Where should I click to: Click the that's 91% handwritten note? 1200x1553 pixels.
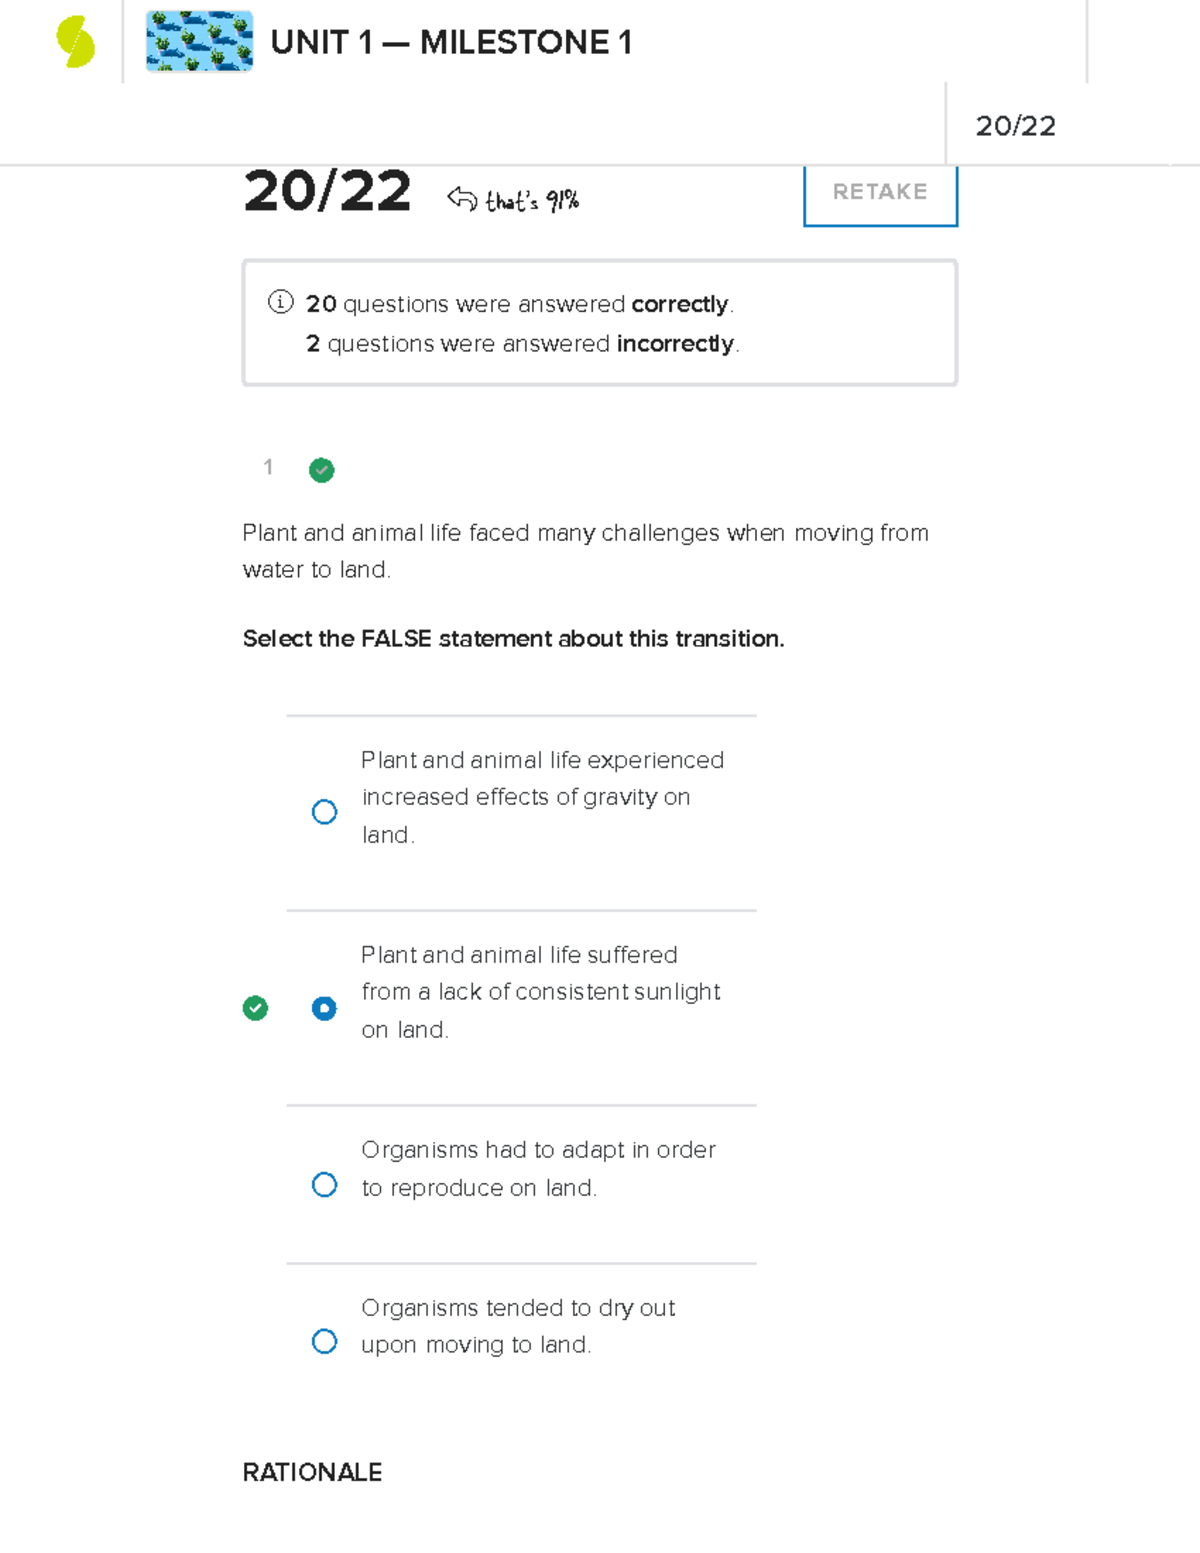click(x=532, y=200)
